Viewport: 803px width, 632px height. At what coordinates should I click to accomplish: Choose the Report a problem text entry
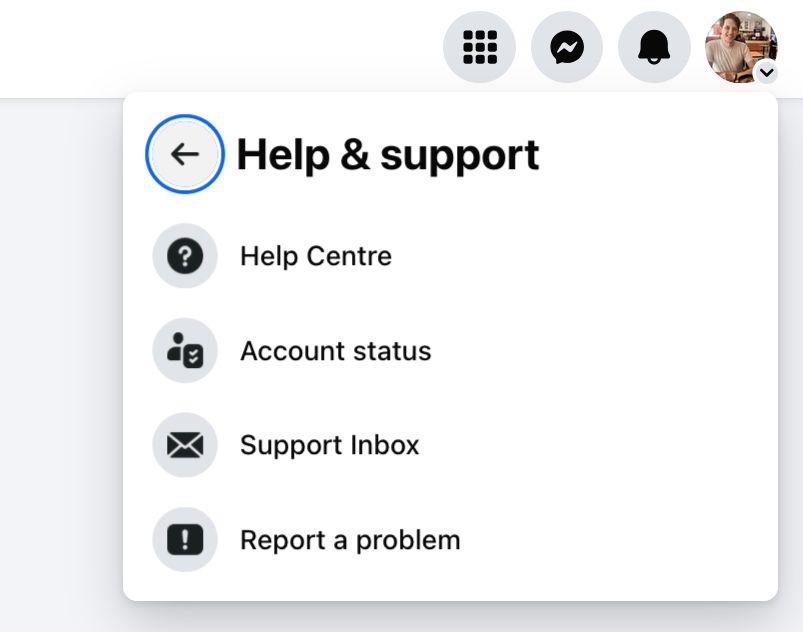click(x=350, y=540)
